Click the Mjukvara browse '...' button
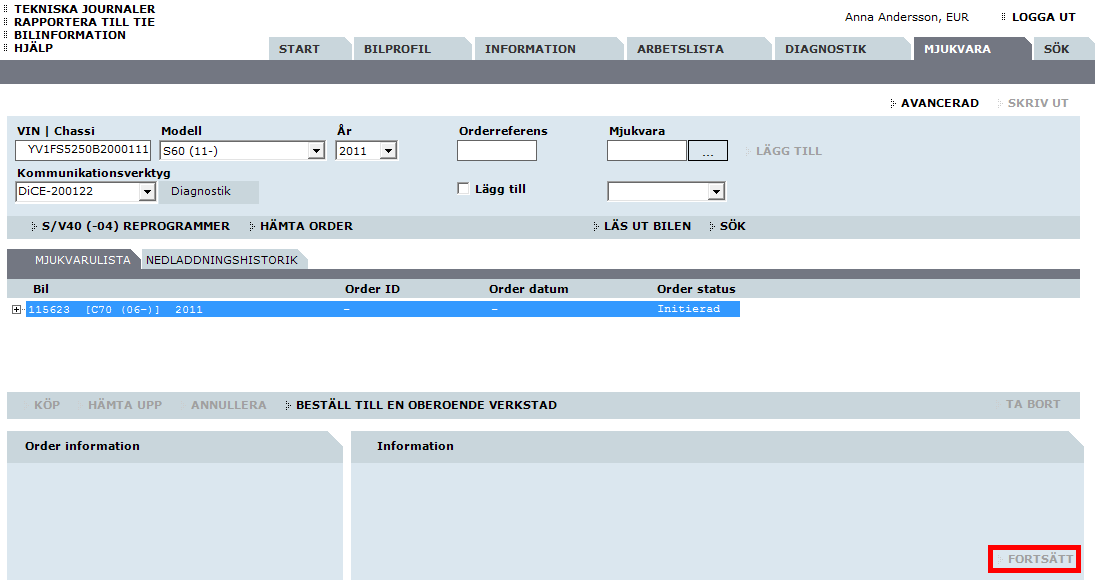Image resolution: width=1095 pixels, height=583 pixels. (x=708, y=151)
